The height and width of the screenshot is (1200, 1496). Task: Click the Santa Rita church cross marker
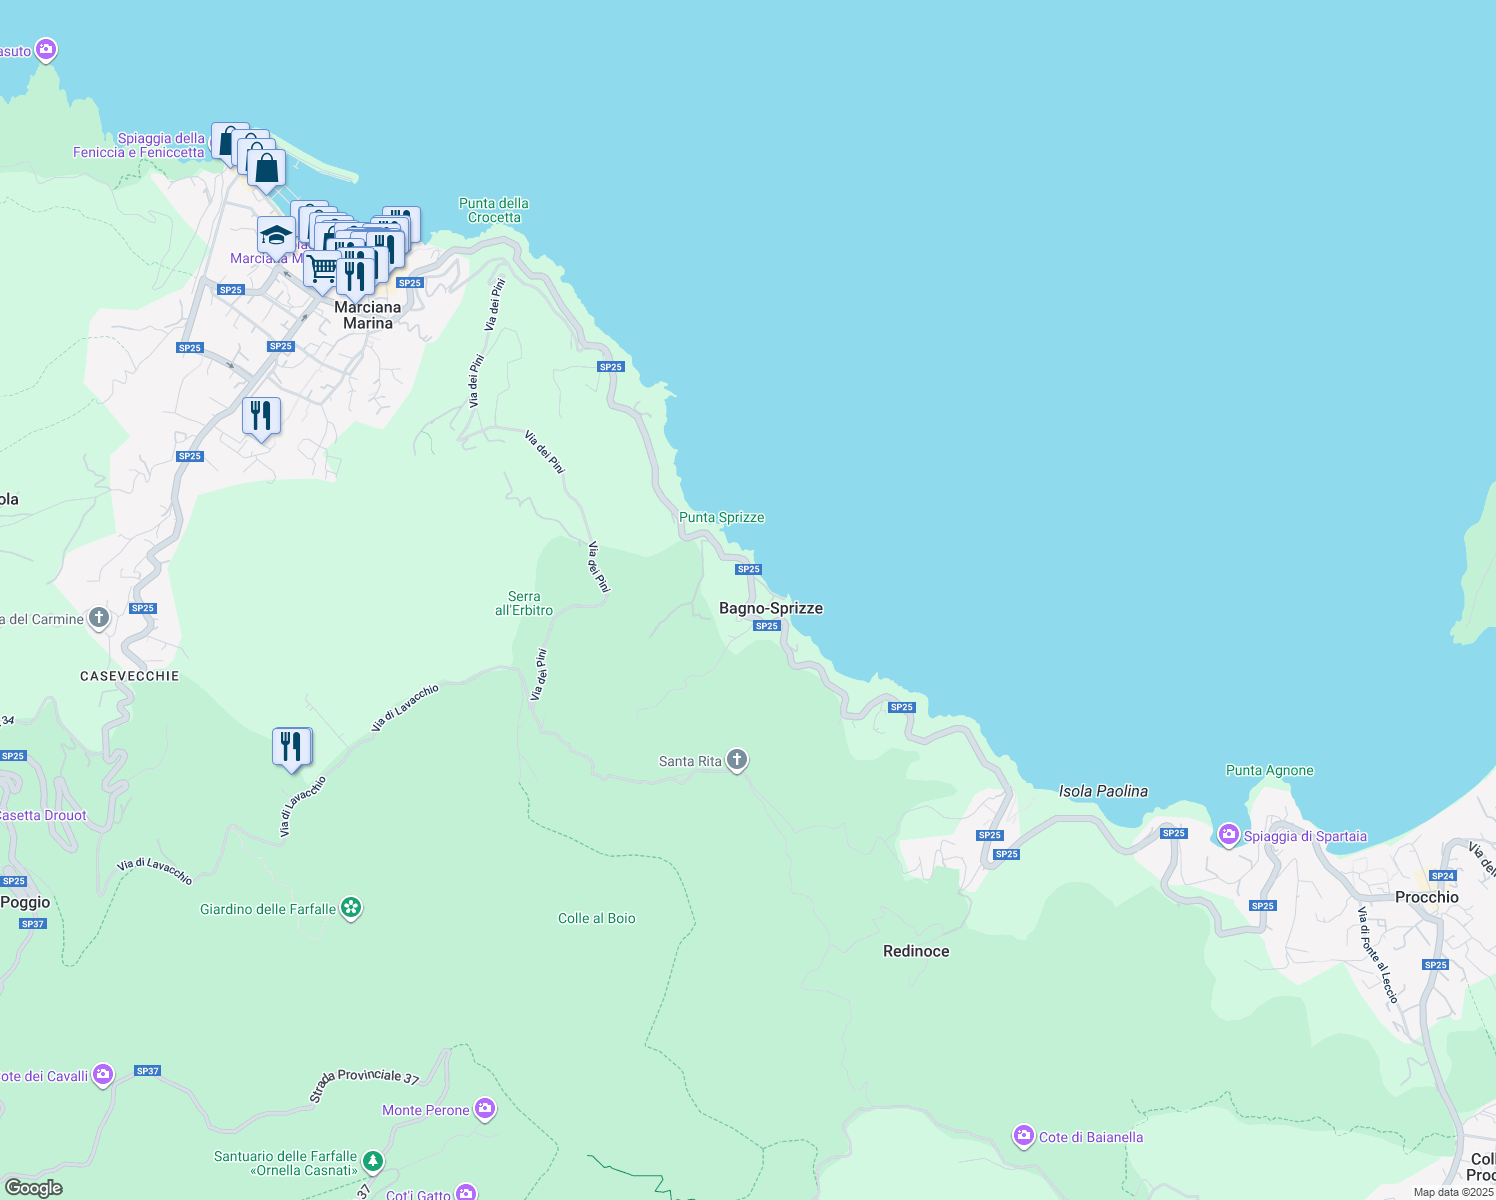point(736,760)
